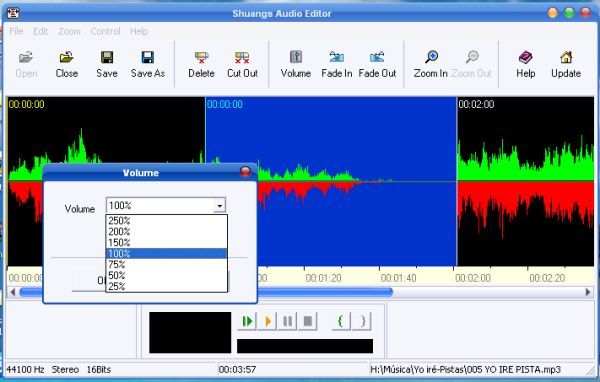600x382 pixels.
Task: Click the 00:01:20 ruler mark
Action: point(323,278)
